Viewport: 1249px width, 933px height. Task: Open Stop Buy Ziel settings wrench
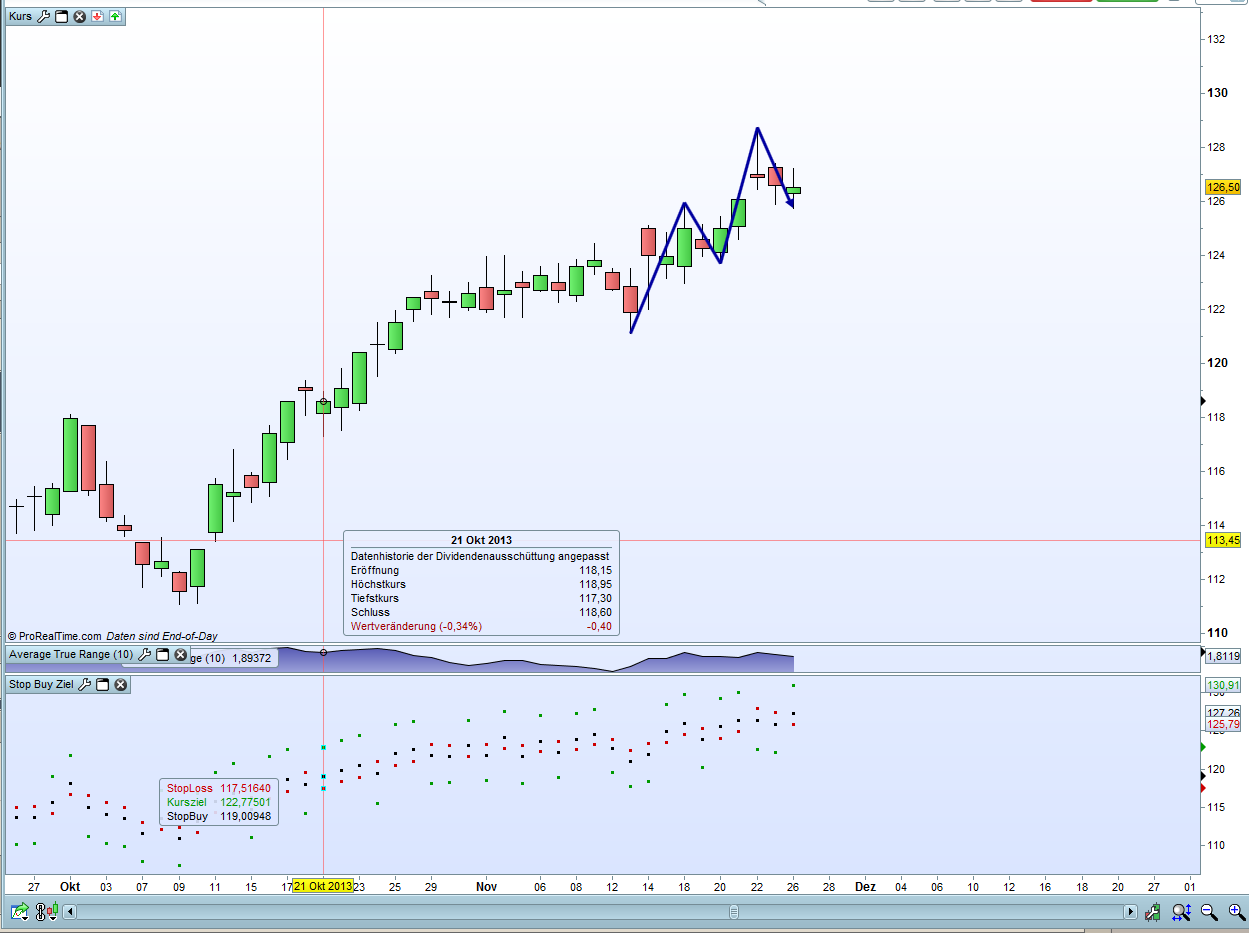tap(84, 685)
